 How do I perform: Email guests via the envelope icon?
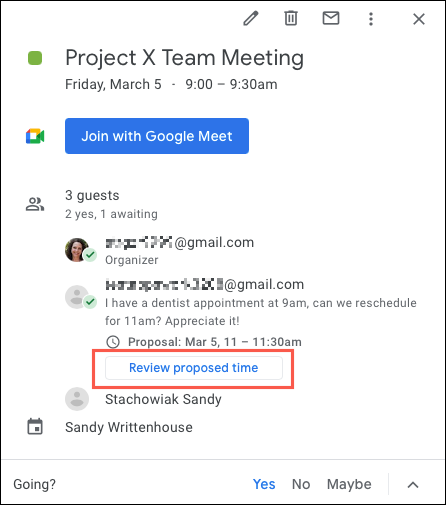pos(331,18)
